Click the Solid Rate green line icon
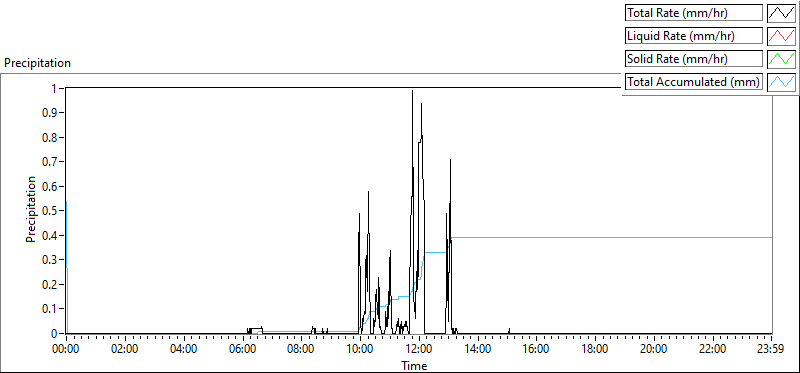The image size is (800, 373). [781, 59]
